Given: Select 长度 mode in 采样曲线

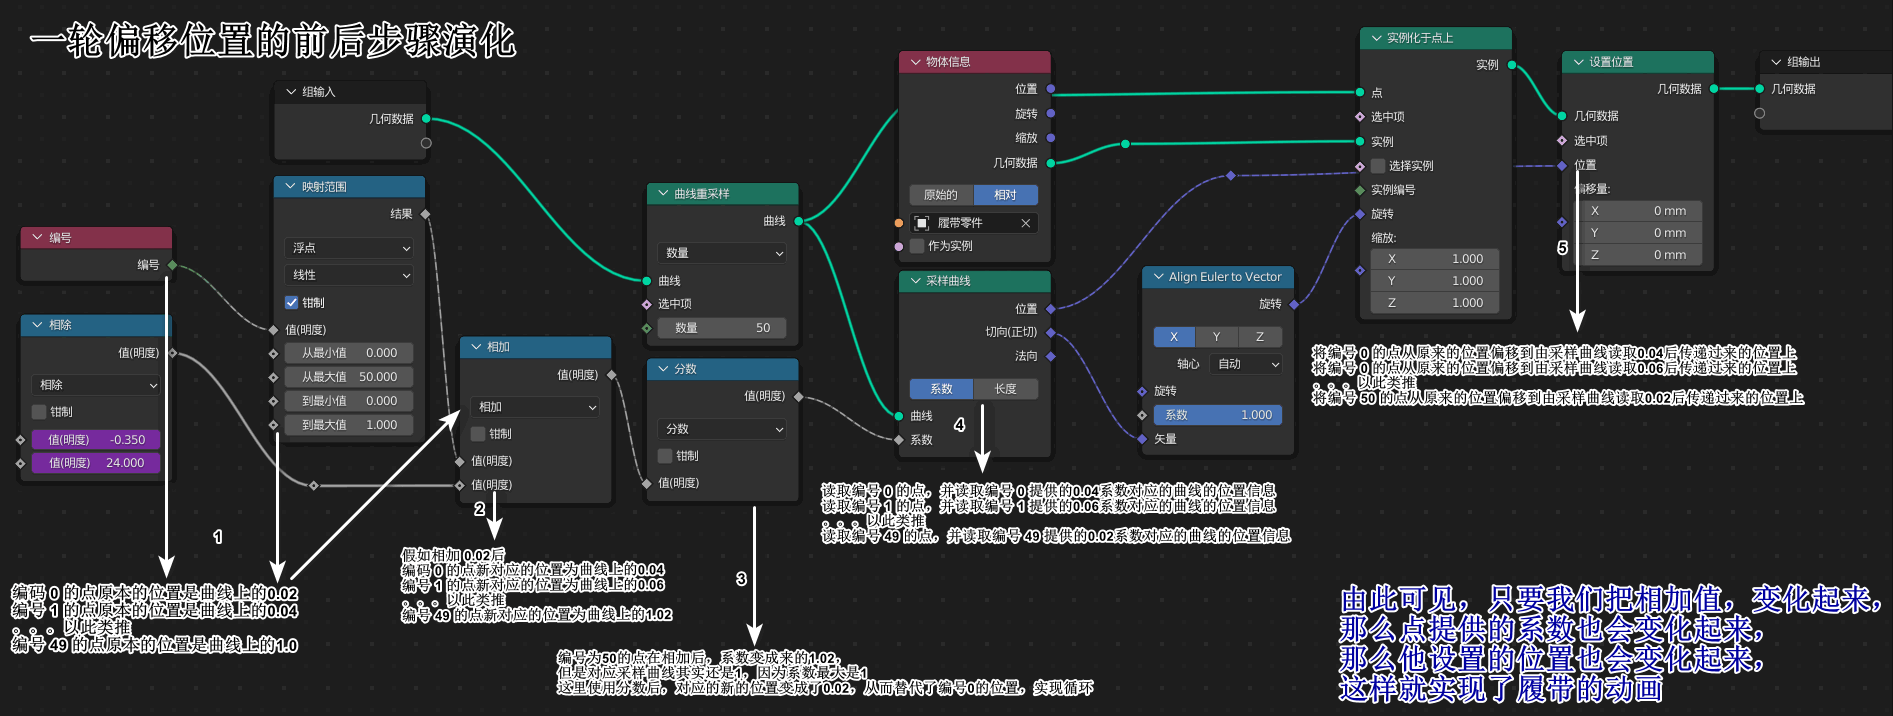Looking at the screenshot, I should click(1006, 389).
